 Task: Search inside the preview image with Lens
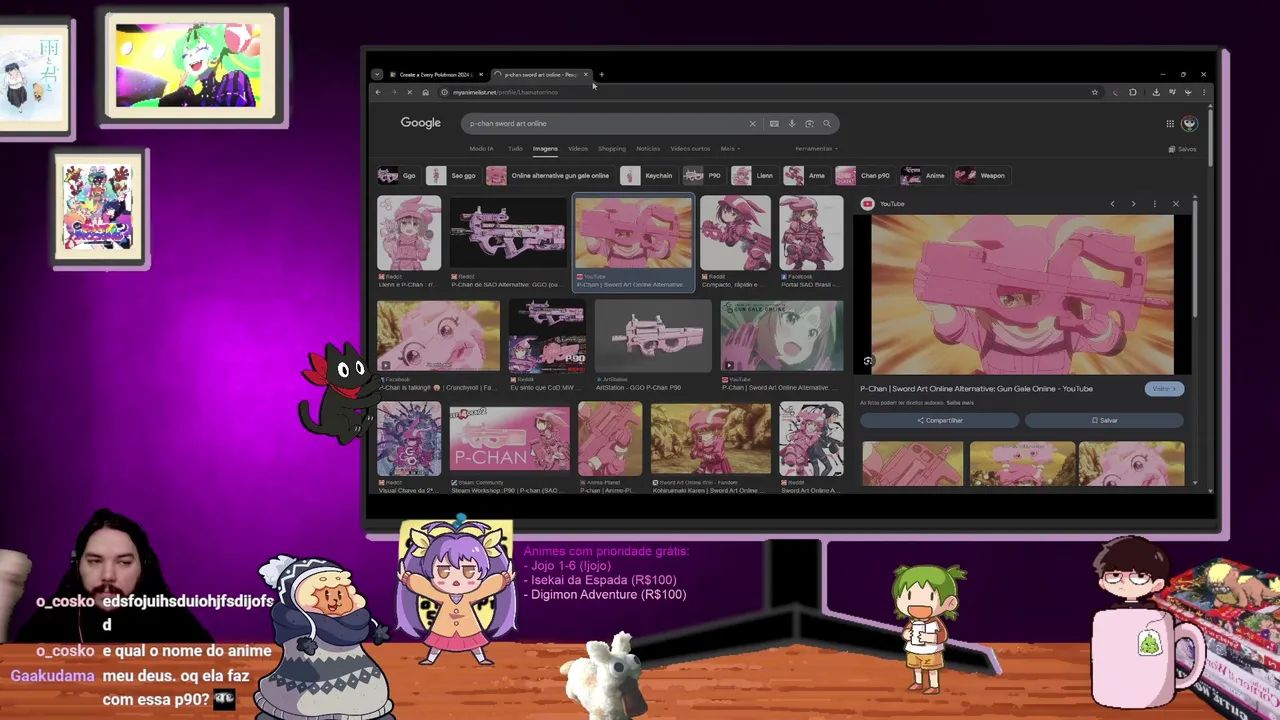[868, 361]
